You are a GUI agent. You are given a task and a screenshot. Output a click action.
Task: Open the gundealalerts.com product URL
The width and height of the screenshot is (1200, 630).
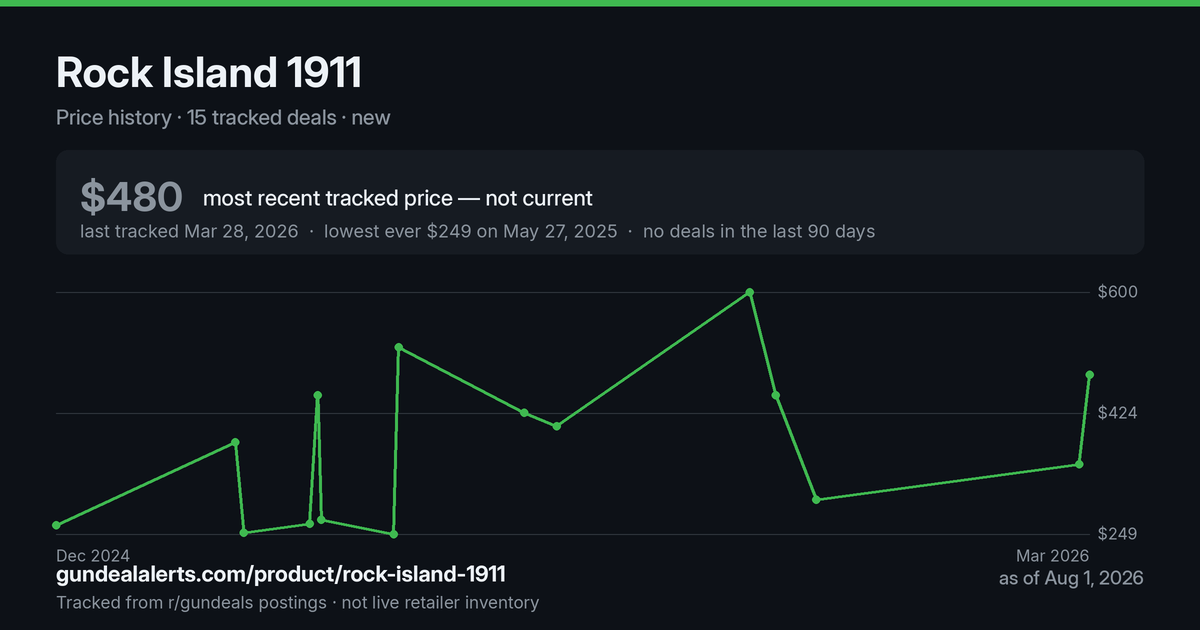(x=281, y=575)
